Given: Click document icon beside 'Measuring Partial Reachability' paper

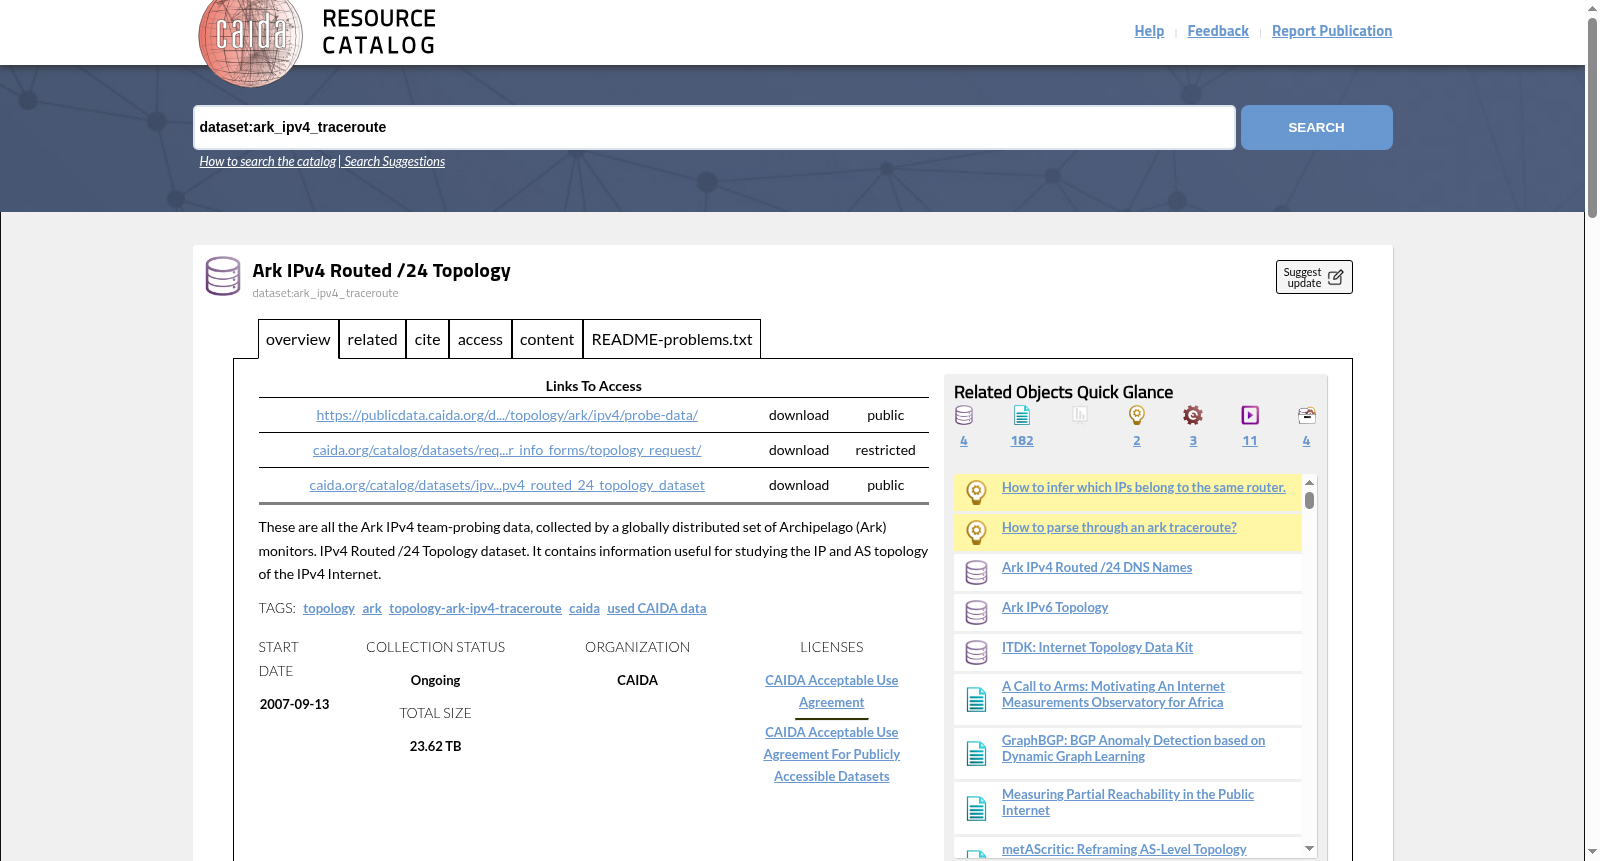Looking at the screenshot, I should tap(977, 807).
